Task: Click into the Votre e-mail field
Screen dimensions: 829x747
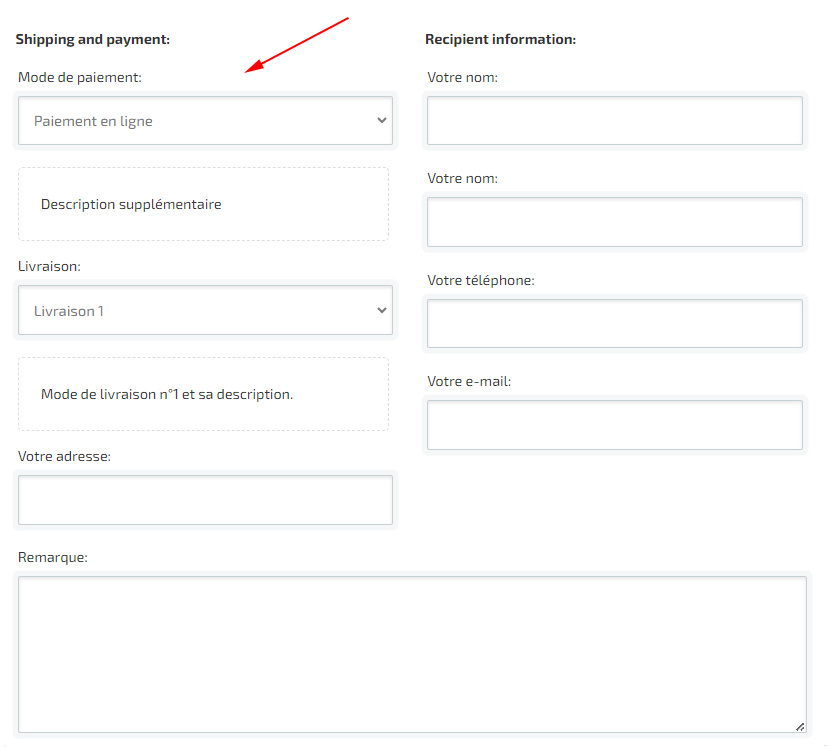Action: click(614, 425)
